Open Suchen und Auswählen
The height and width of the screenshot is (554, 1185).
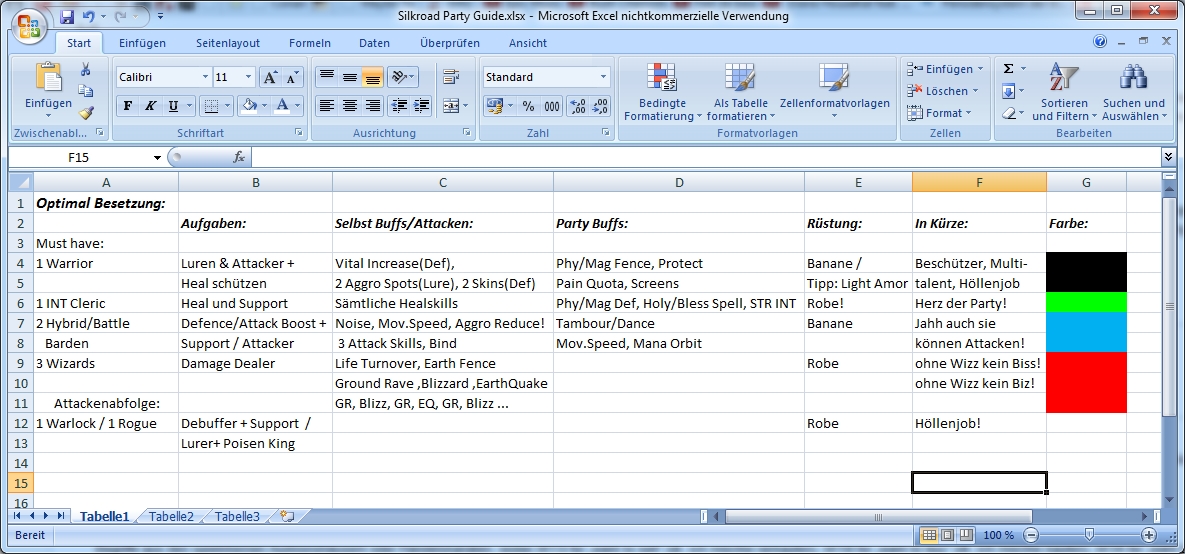[1134, 92]
